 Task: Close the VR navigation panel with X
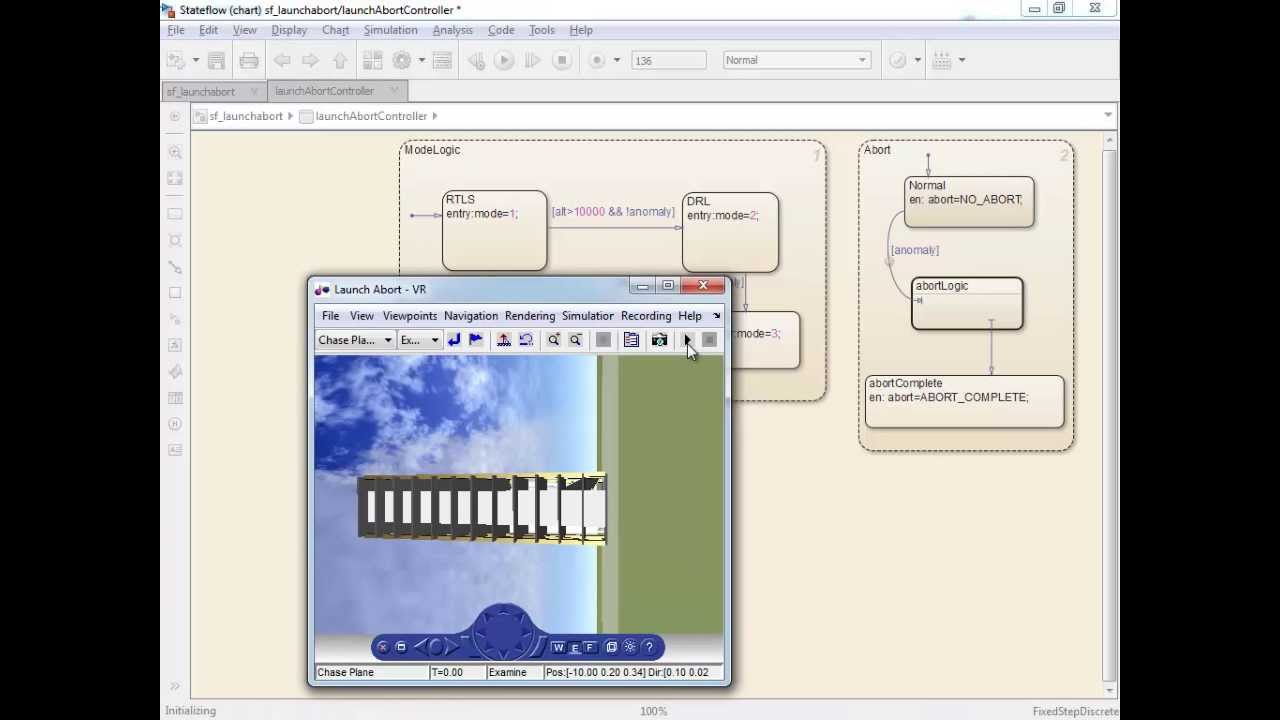[x=382, y=647]
